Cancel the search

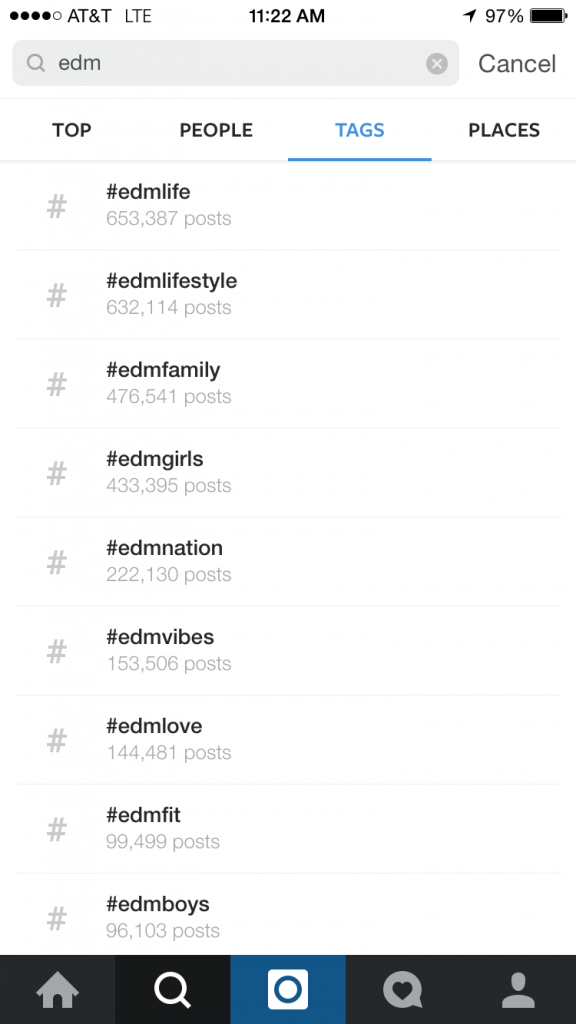coord(517,63)
